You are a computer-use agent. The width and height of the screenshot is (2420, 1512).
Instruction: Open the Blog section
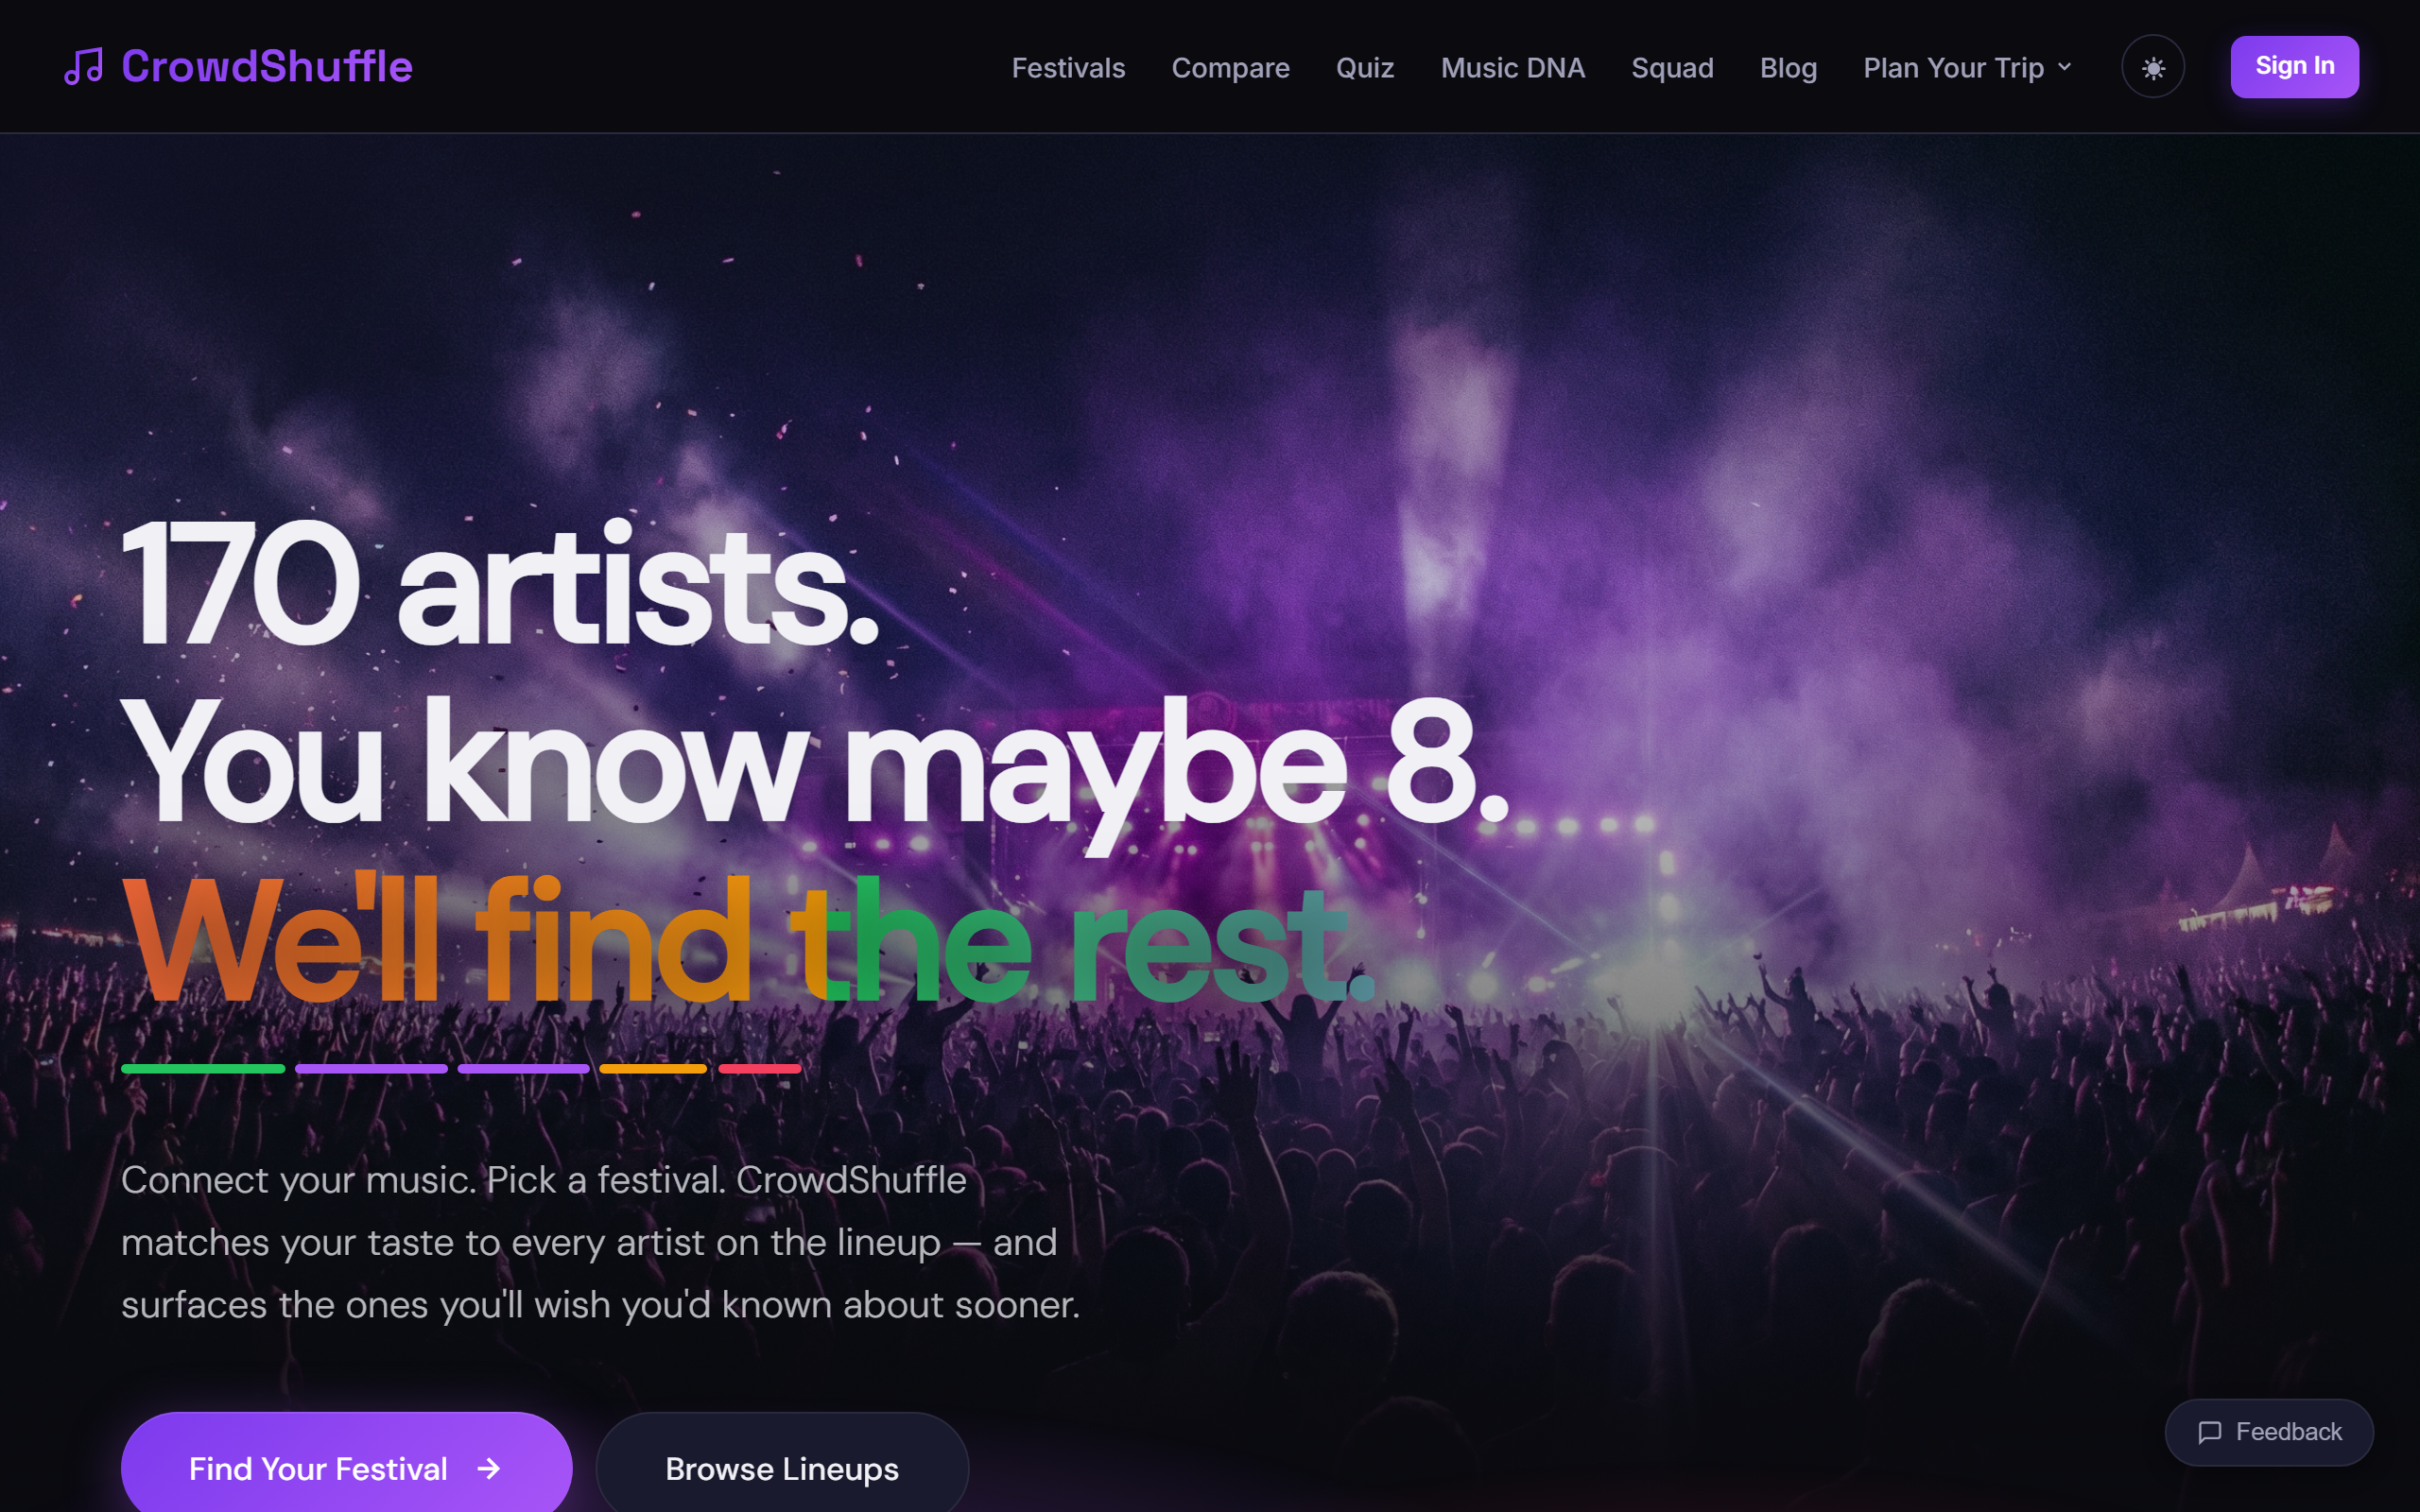click(1788, 68)
